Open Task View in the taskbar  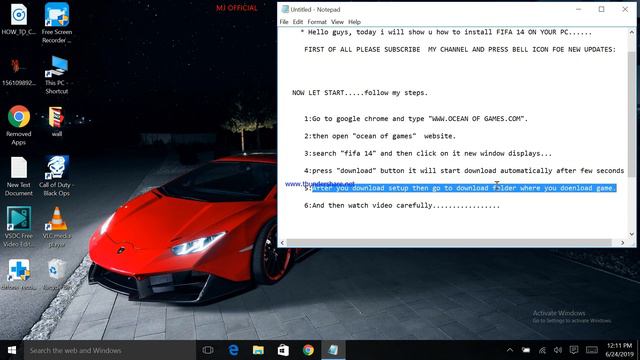tap(208, 350)
